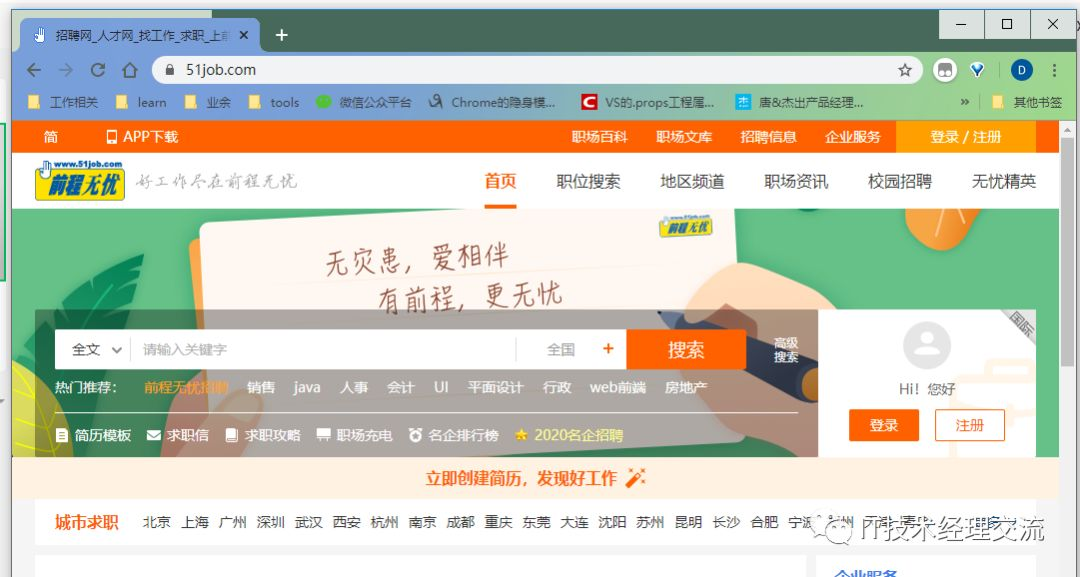Click the 51job 前程无忧 logo

pos(80,180)
